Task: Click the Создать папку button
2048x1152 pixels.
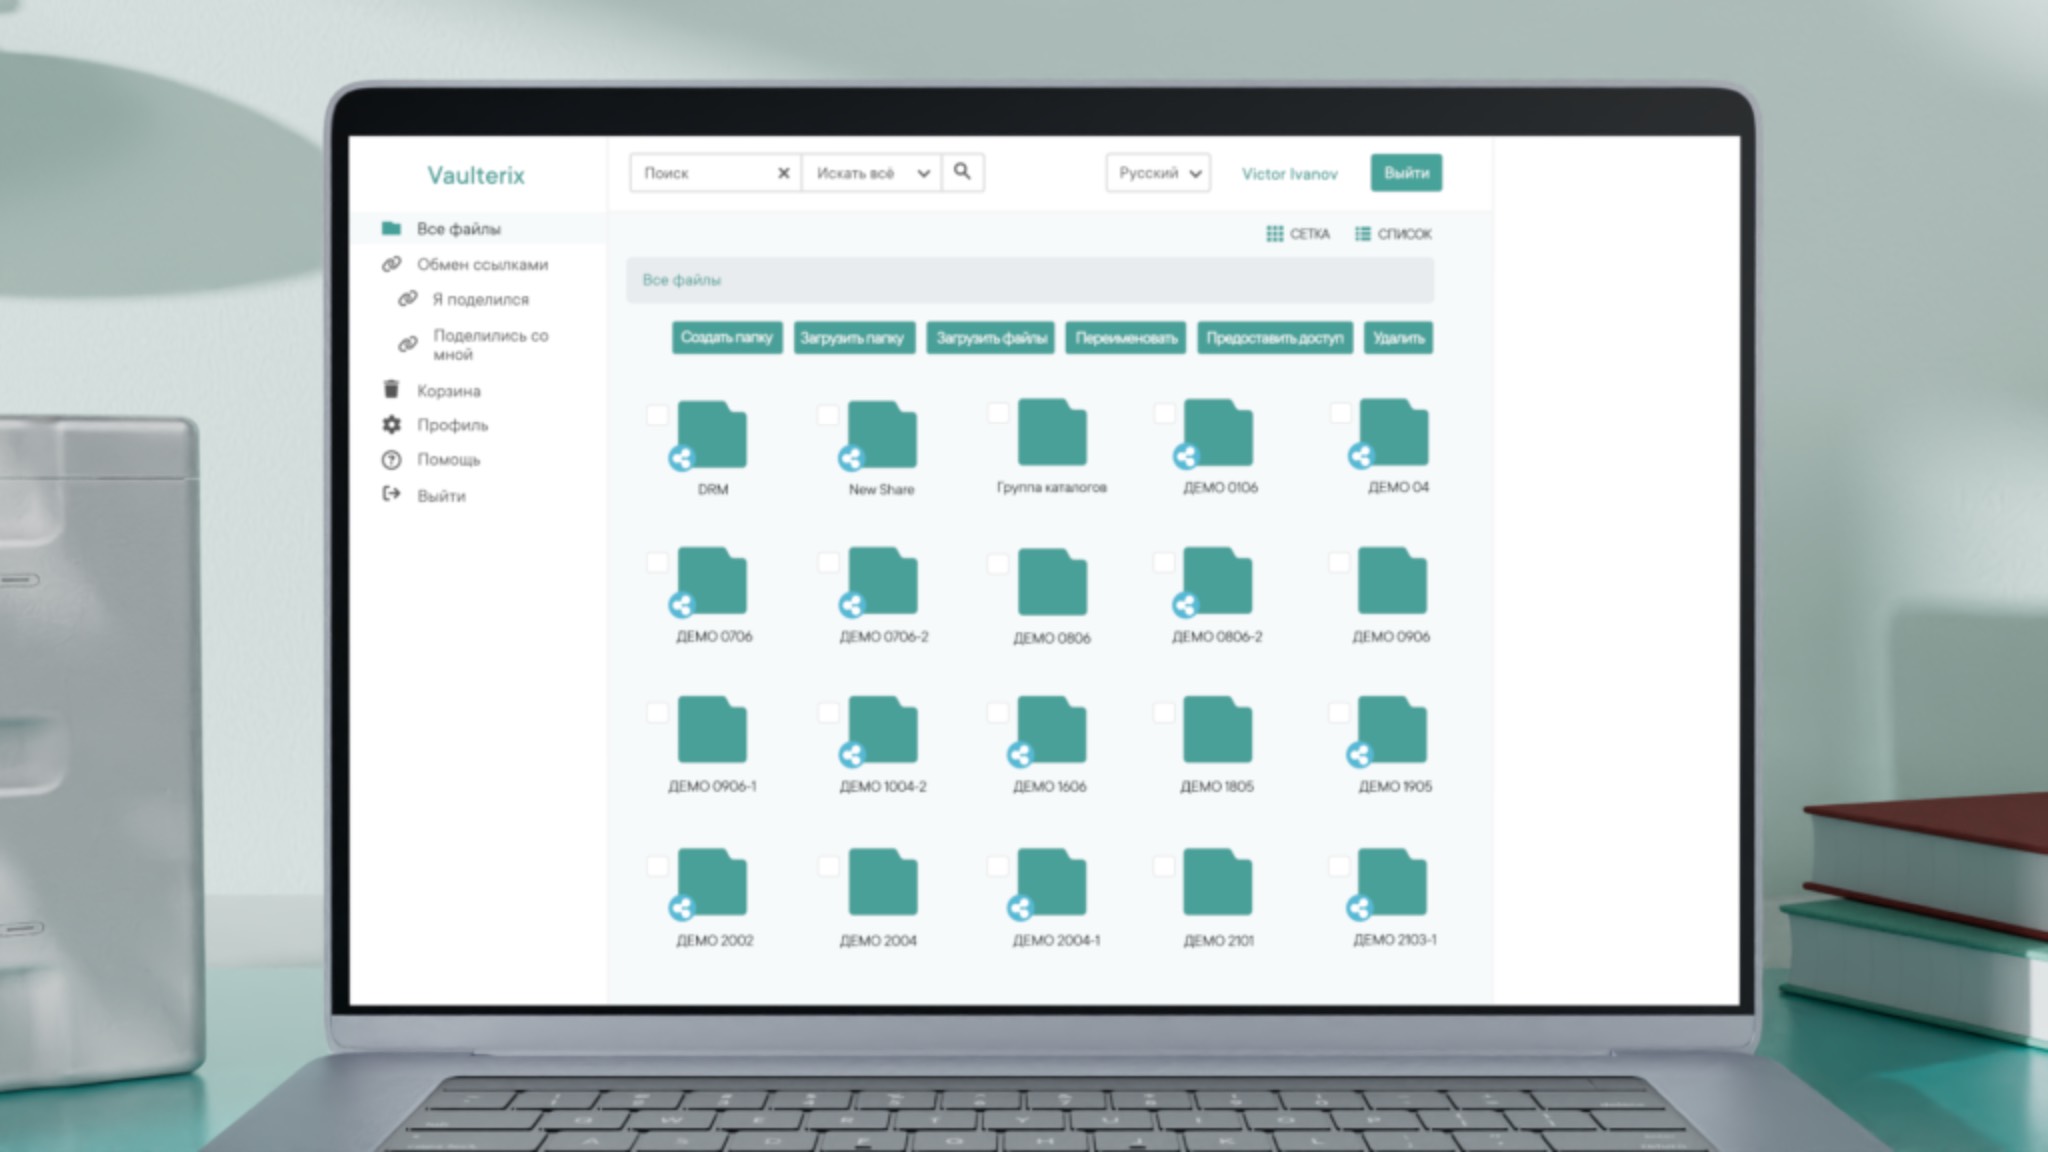Action: coord(726,338)
